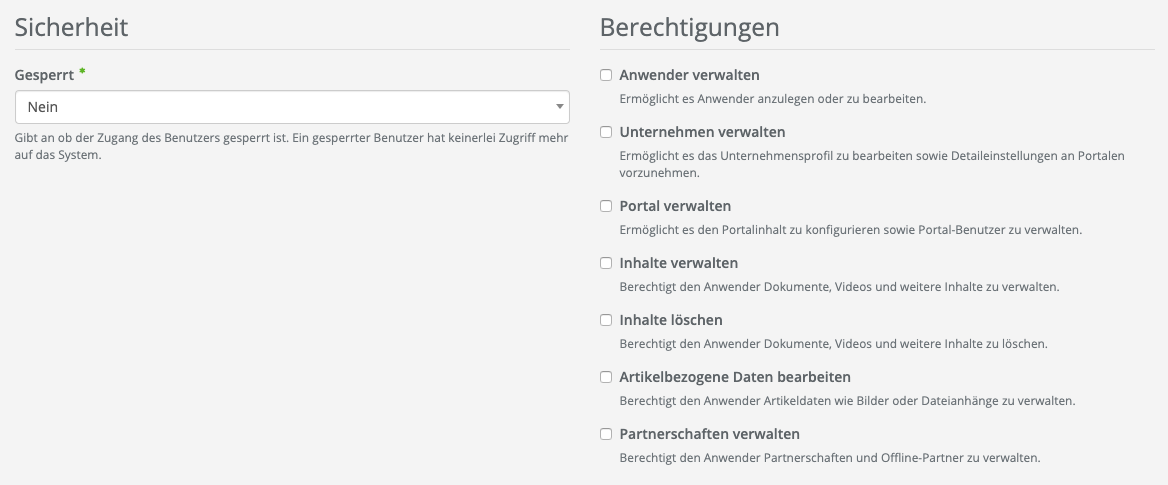The width and height of the screenshot is (1168, 485).
Task: Check the Portal verwalten box
Action: coord(606,206)
